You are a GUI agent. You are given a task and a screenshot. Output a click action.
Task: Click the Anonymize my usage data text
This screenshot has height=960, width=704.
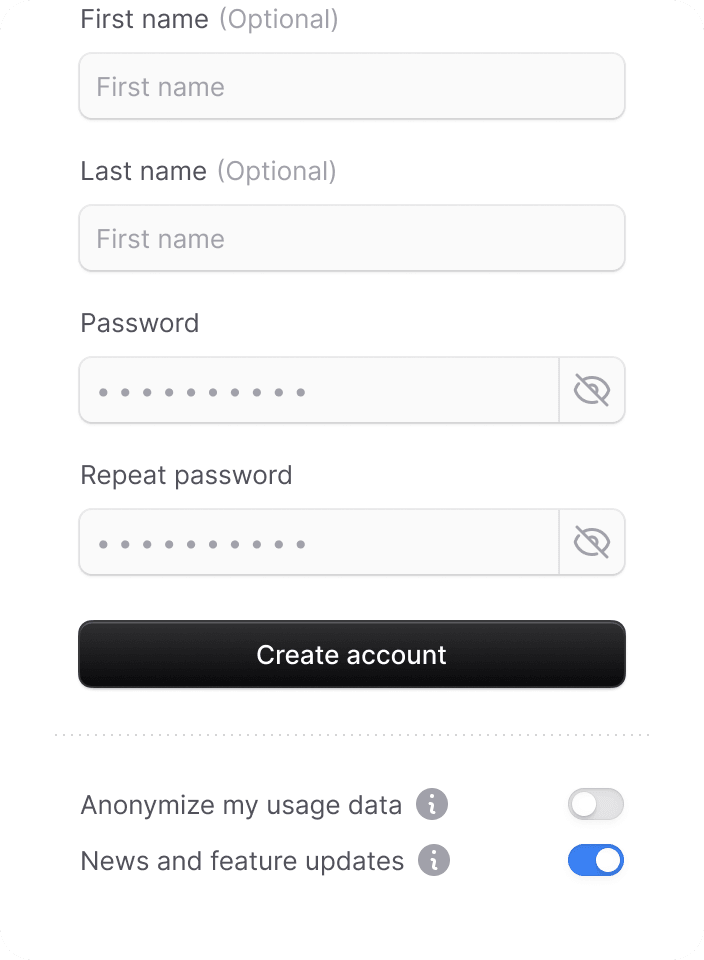tap(241, 805)
